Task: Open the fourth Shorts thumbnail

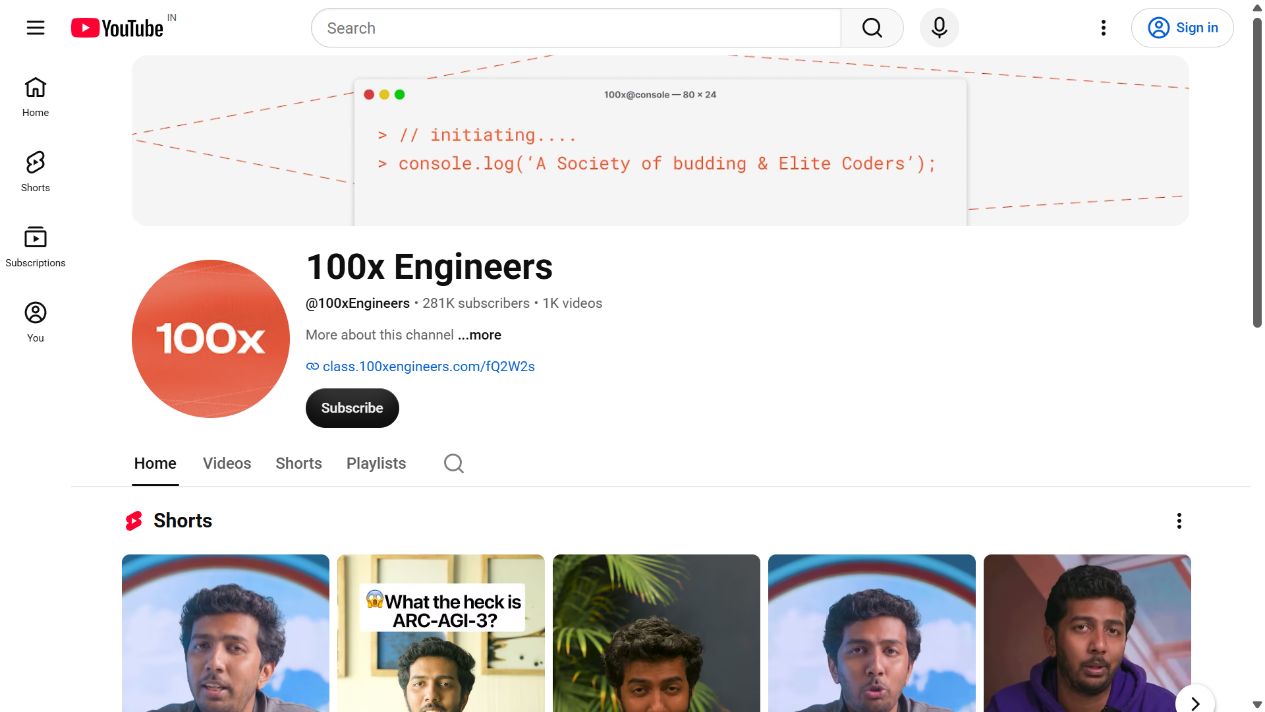Action: [872, 633]
